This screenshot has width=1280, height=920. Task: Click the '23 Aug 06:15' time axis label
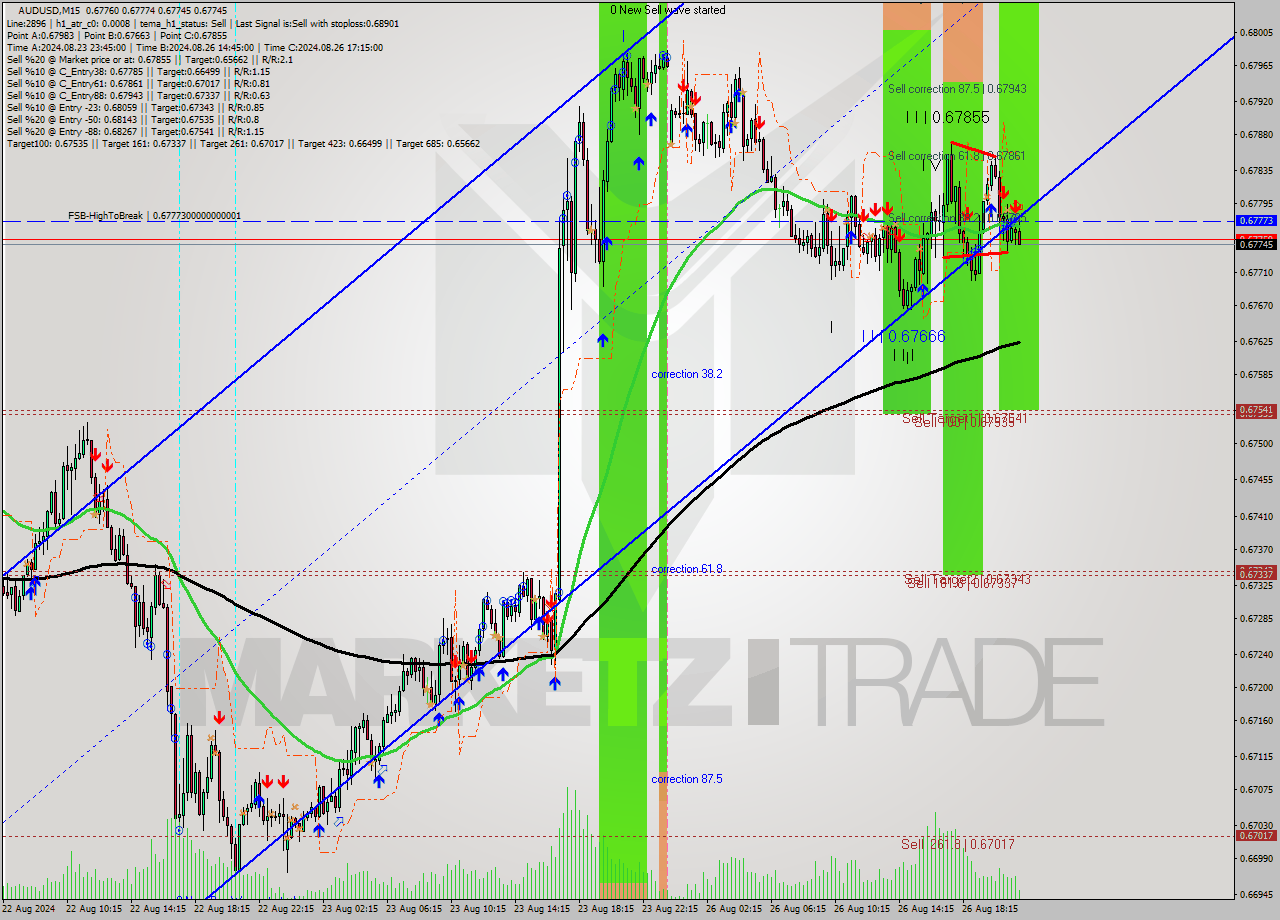(x=413, y=910)
